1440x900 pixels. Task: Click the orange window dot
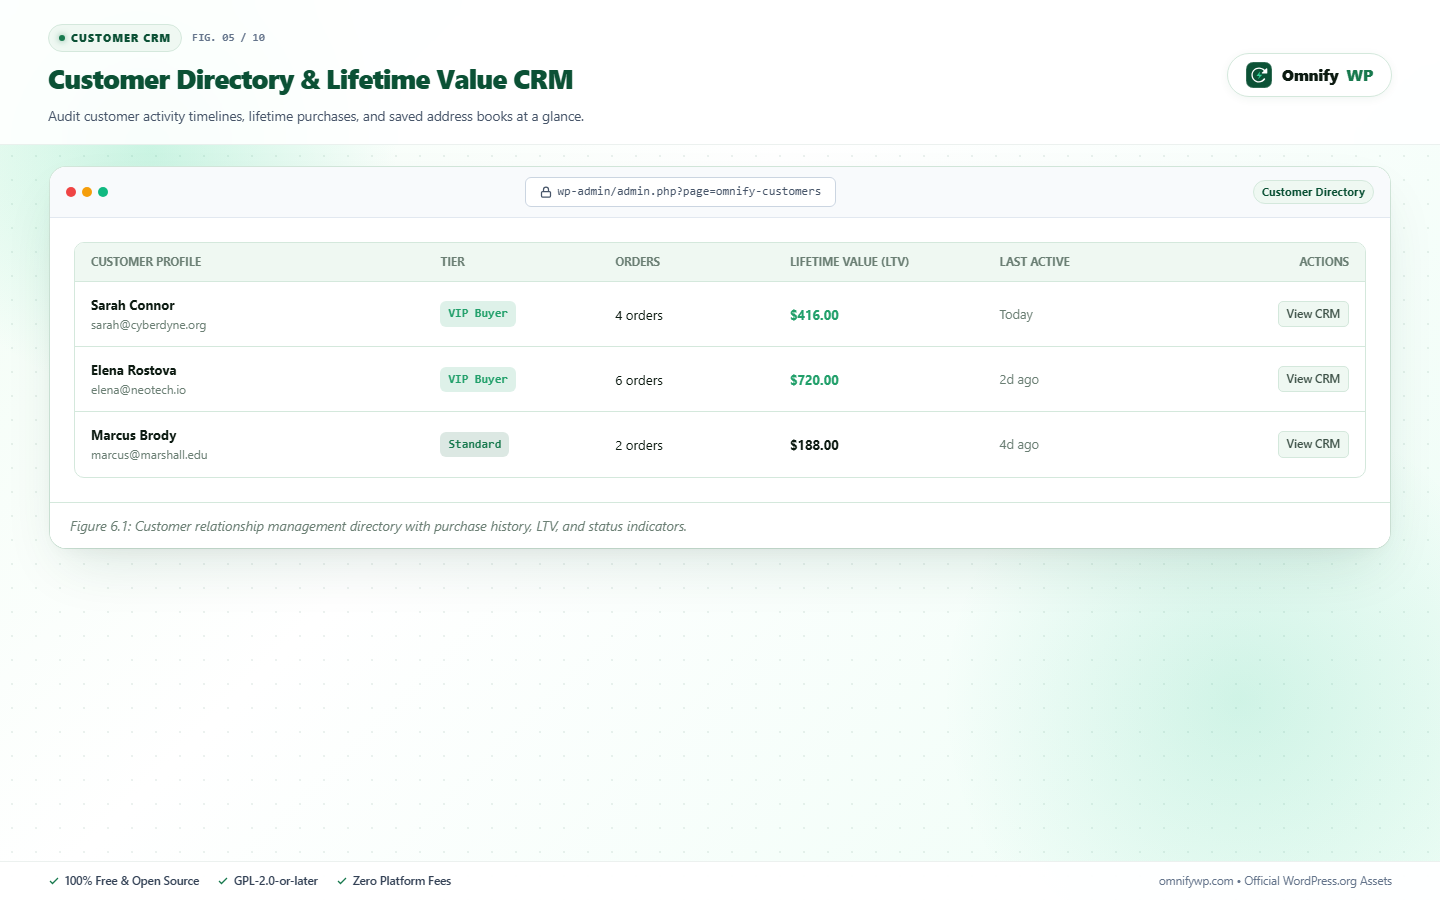coord(87,192)
